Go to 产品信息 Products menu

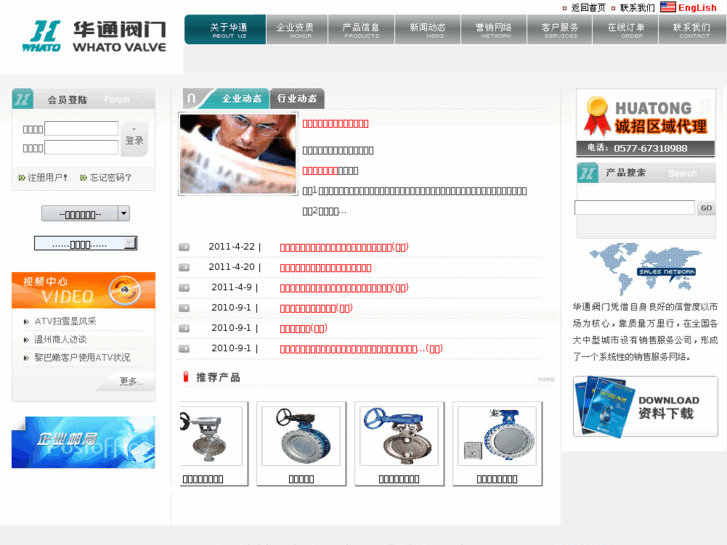[361, 30]
